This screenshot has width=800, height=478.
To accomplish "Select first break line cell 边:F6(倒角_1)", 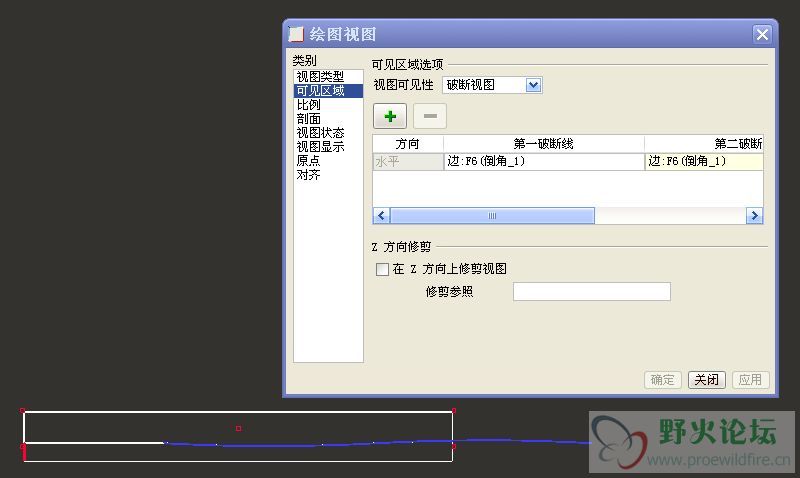I will tap(544, 162).
